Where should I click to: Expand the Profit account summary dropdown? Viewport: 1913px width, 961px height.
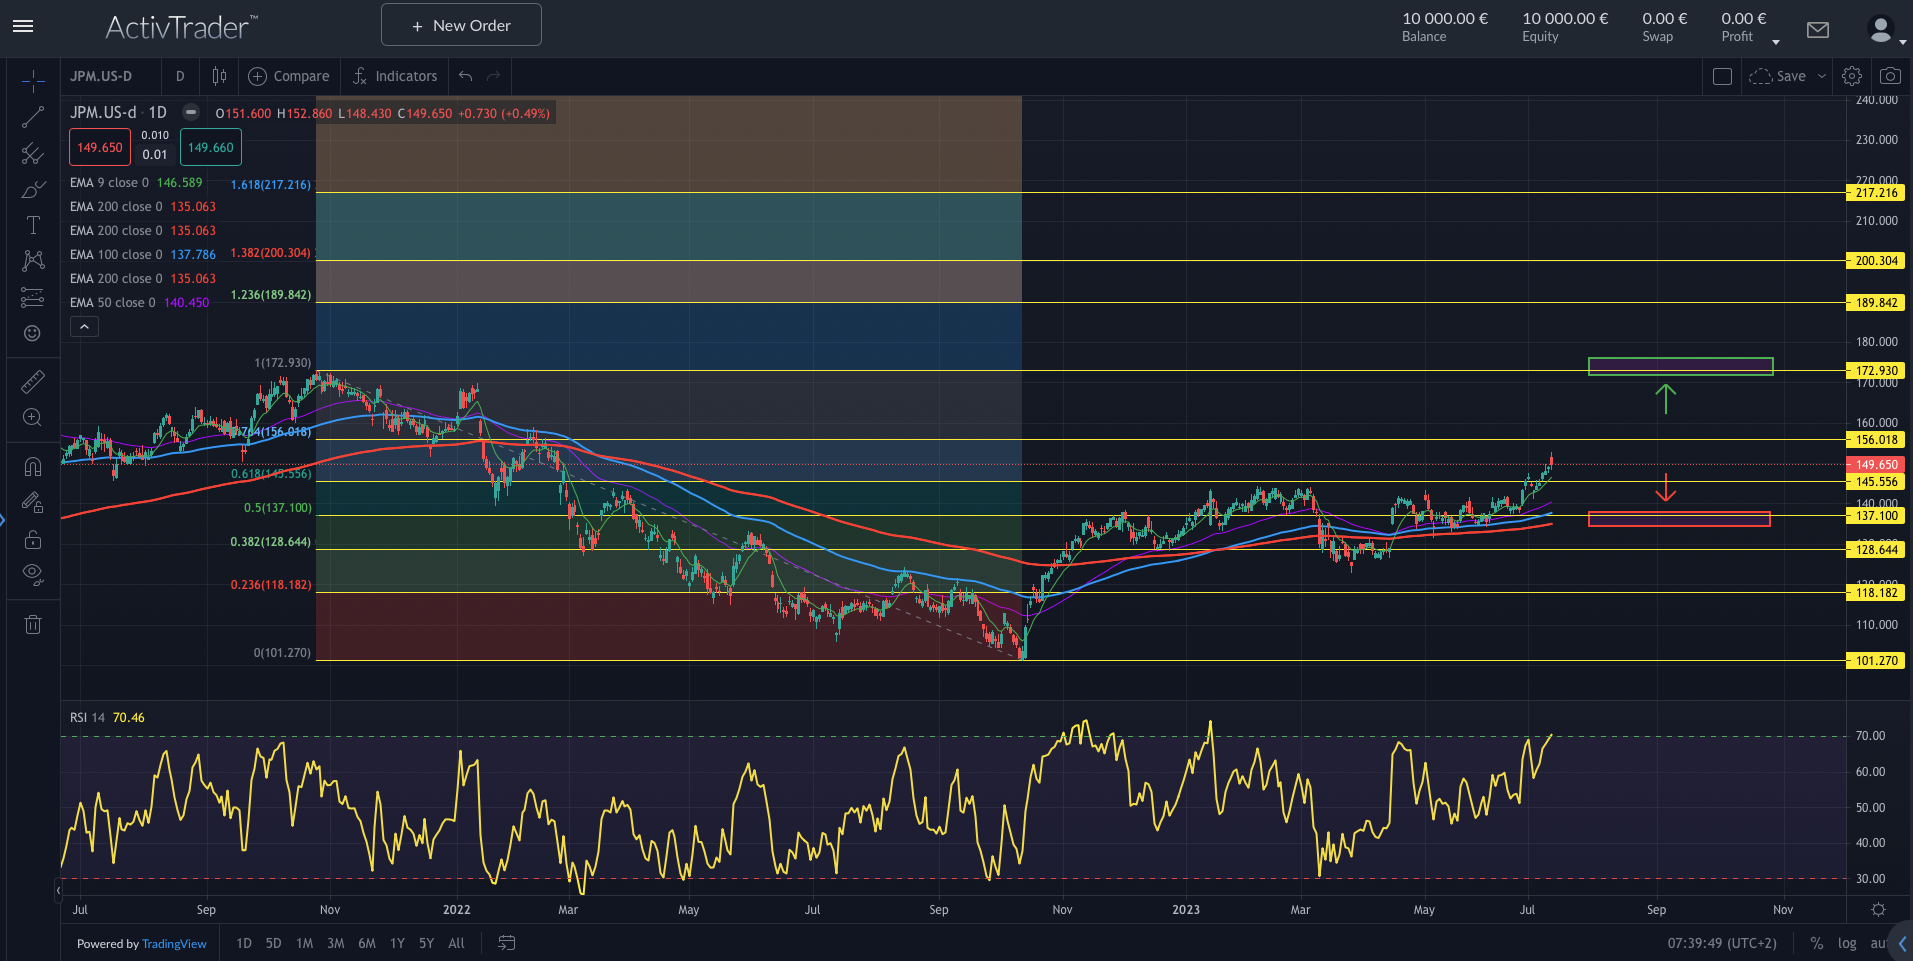click(x=1775, y=41)
